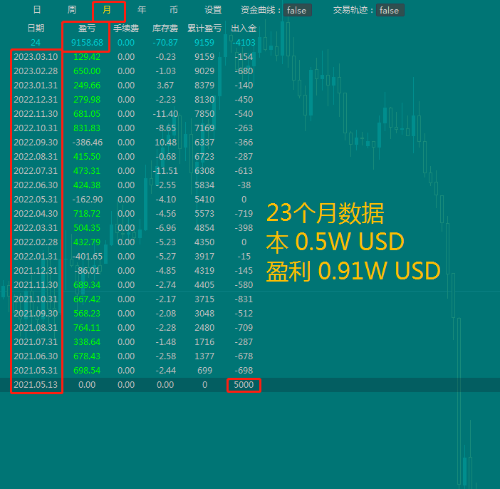Select the 2022.11.30 date row
This screenshot has height=489, width=500.
pos(36,114)
